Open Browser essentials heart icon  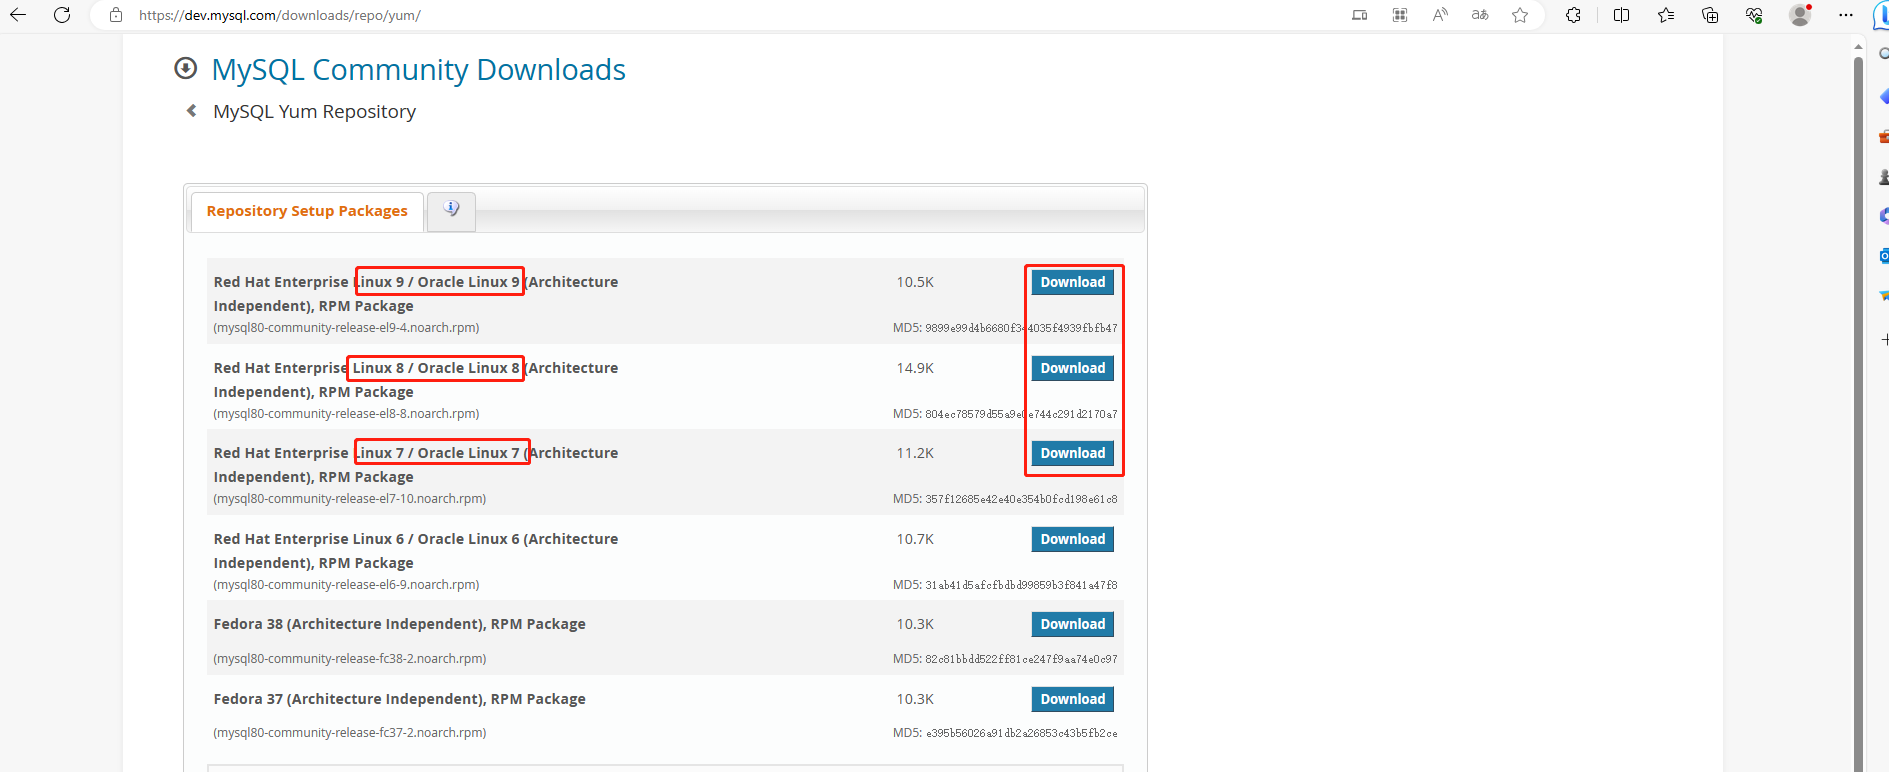[1754, 15]
